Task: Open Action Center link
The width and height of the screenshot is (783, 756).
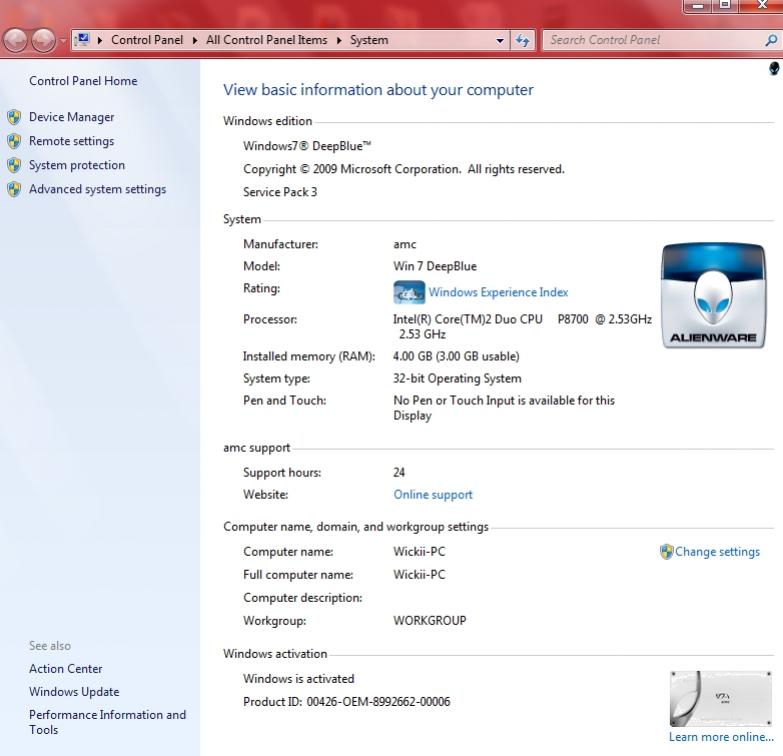Action: click(x=65, y=669)
